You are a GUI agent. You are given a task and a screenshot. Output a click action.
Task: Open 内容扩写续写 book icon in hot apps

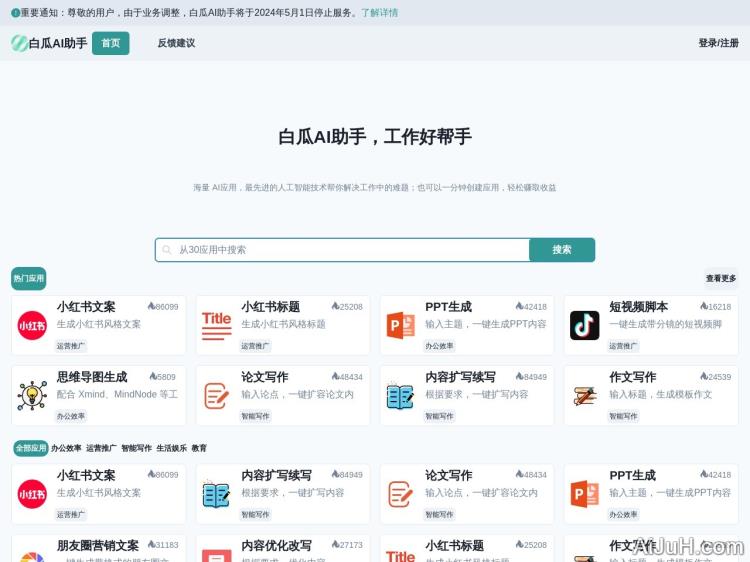(x=400, y=396)
